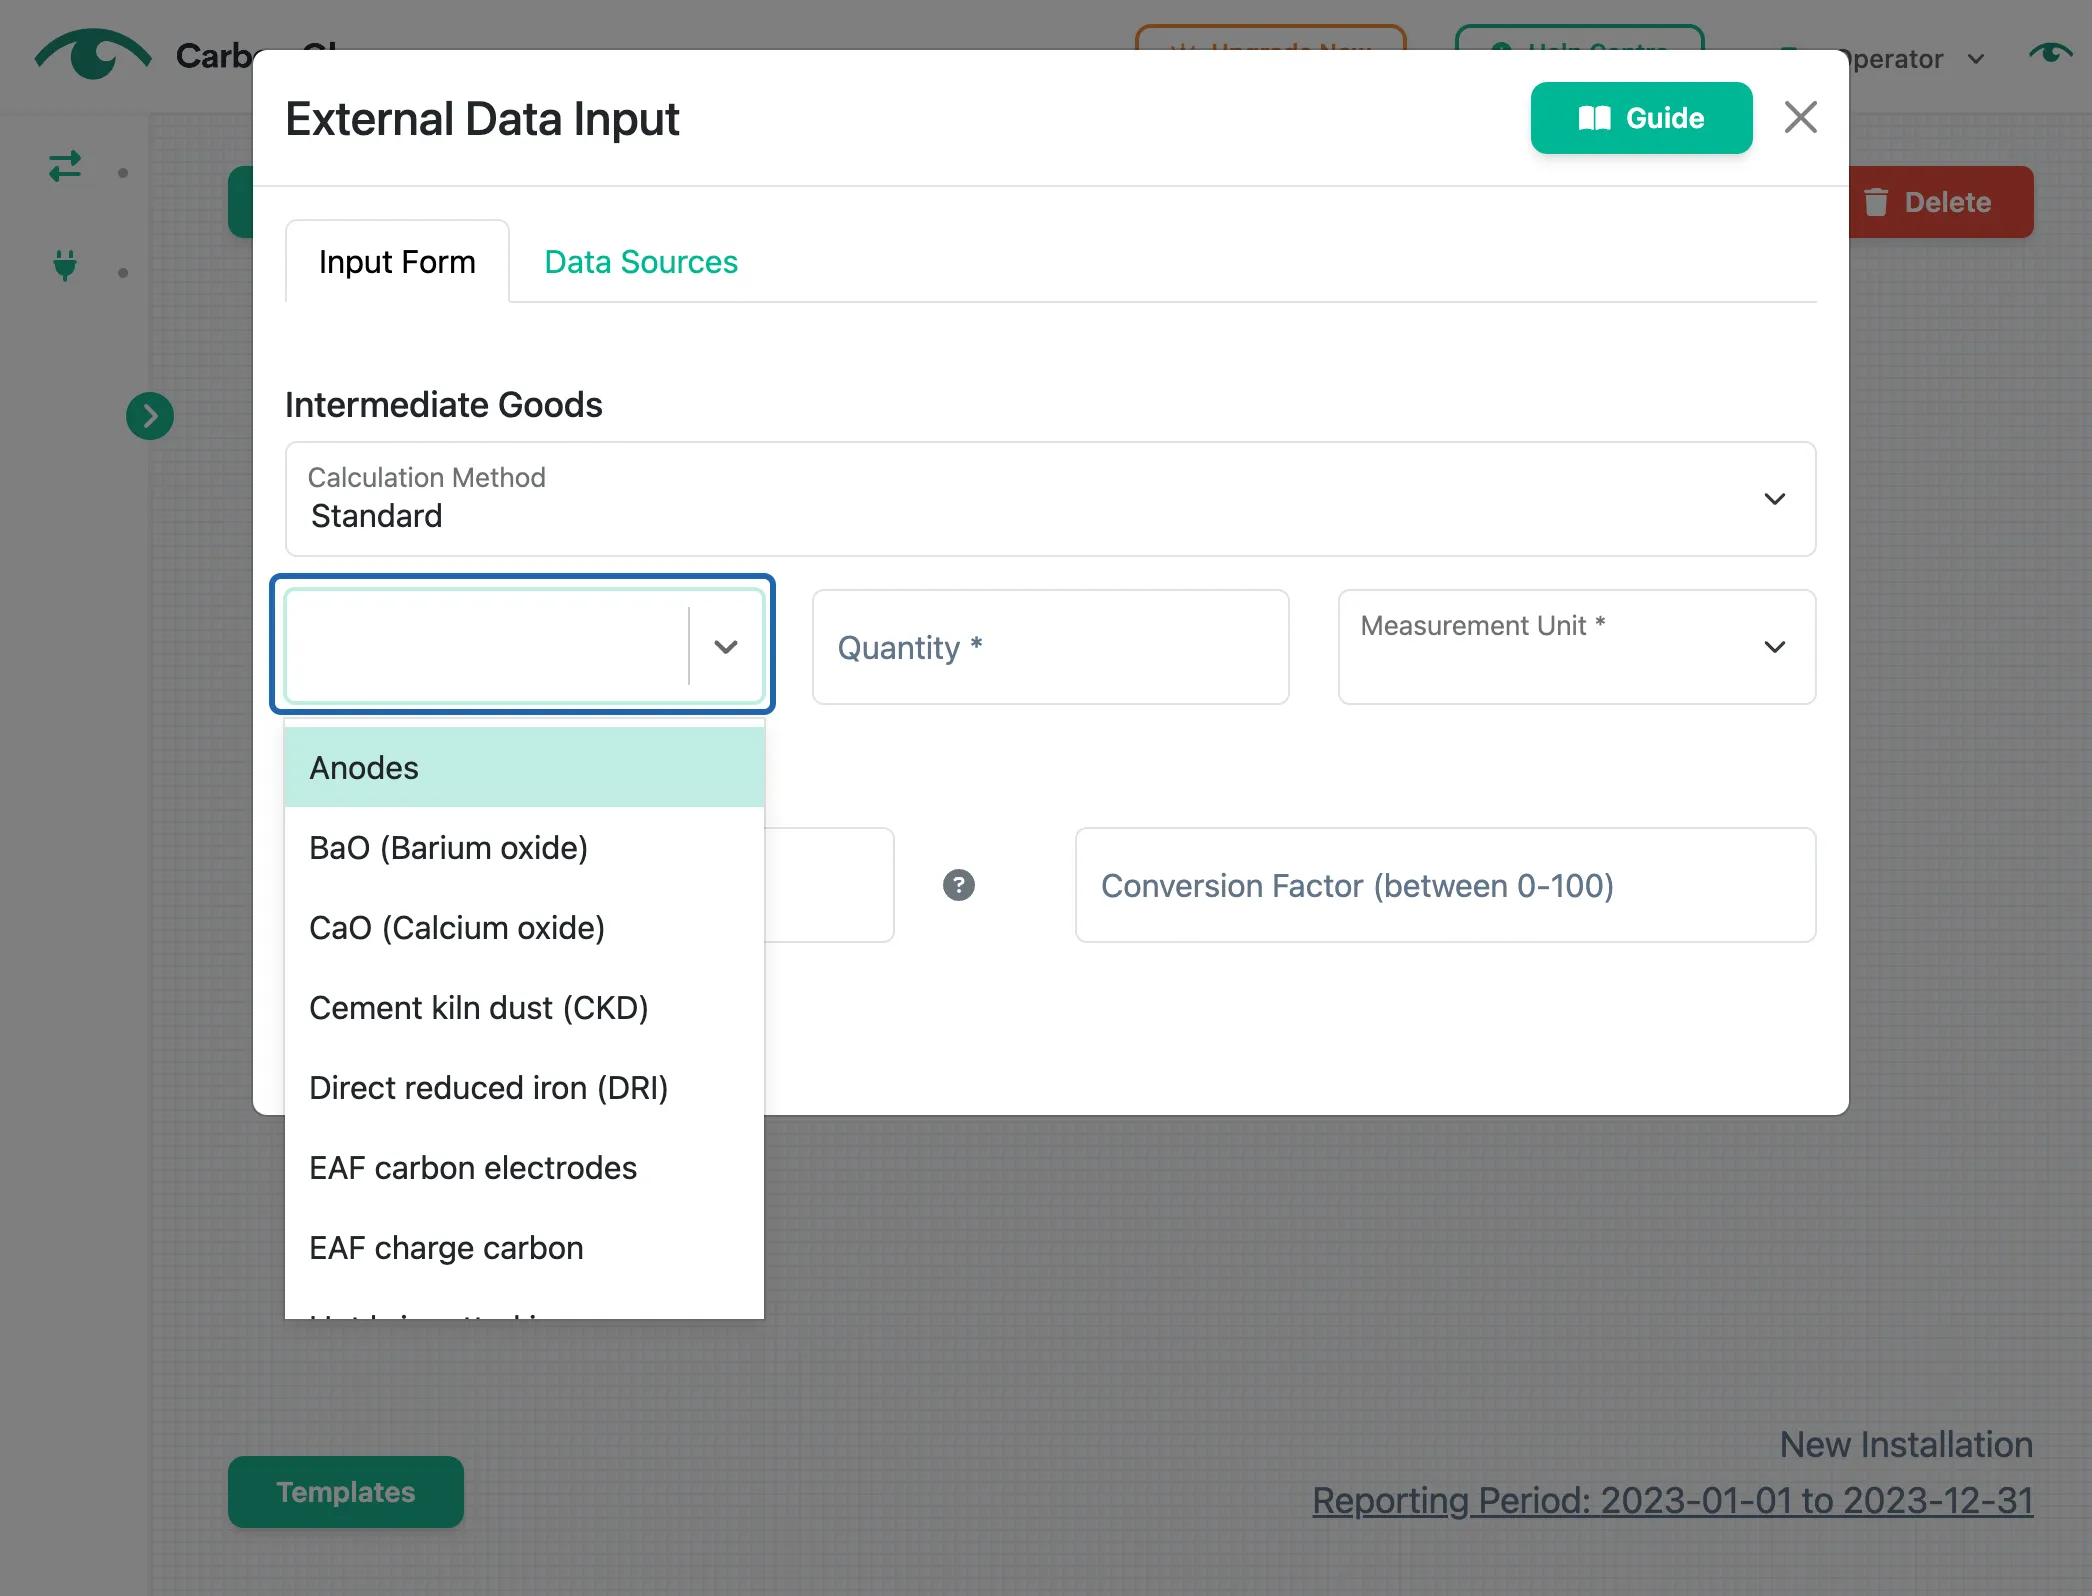Click the plug sidebar icon
This screenshot has height=1596, width=2092.
click(x=65, y=265)
